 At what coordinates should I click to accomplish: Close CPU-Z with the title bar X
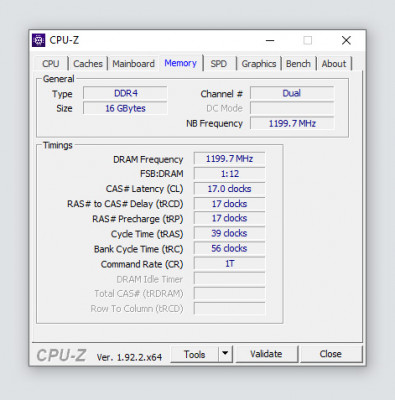click(346, 40)
